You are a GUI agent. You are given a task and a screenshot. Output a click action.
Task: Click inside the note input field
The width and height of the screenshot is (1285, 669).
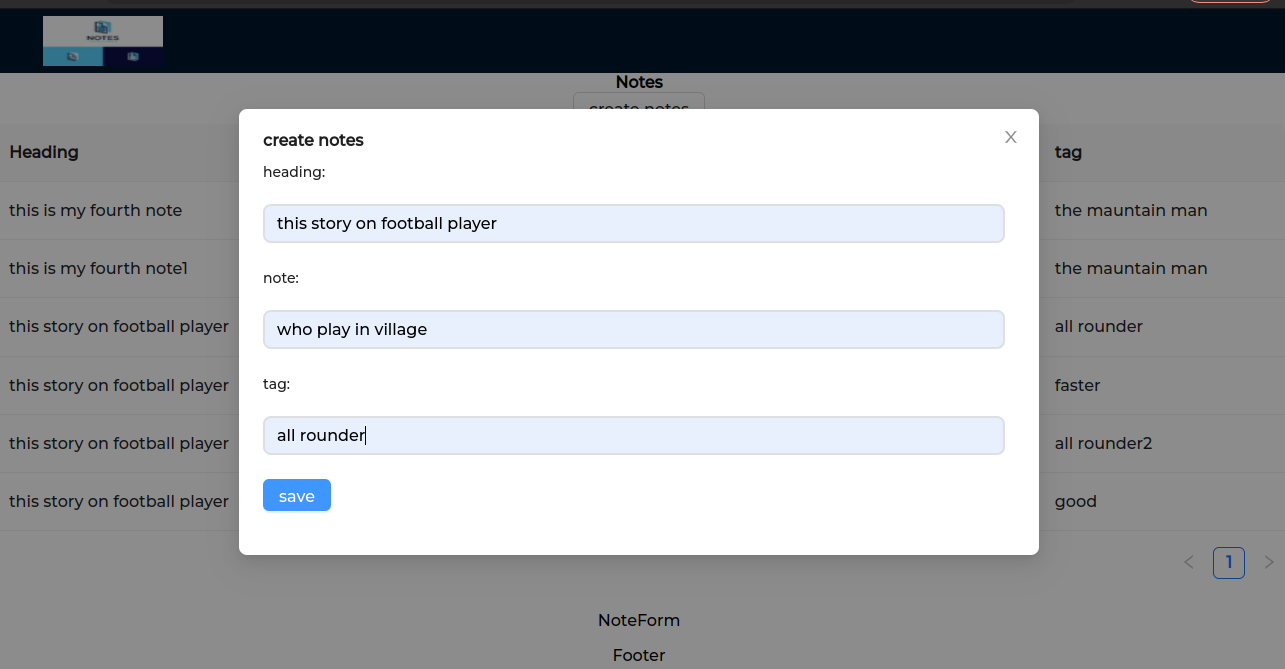(x=633, y=329)
